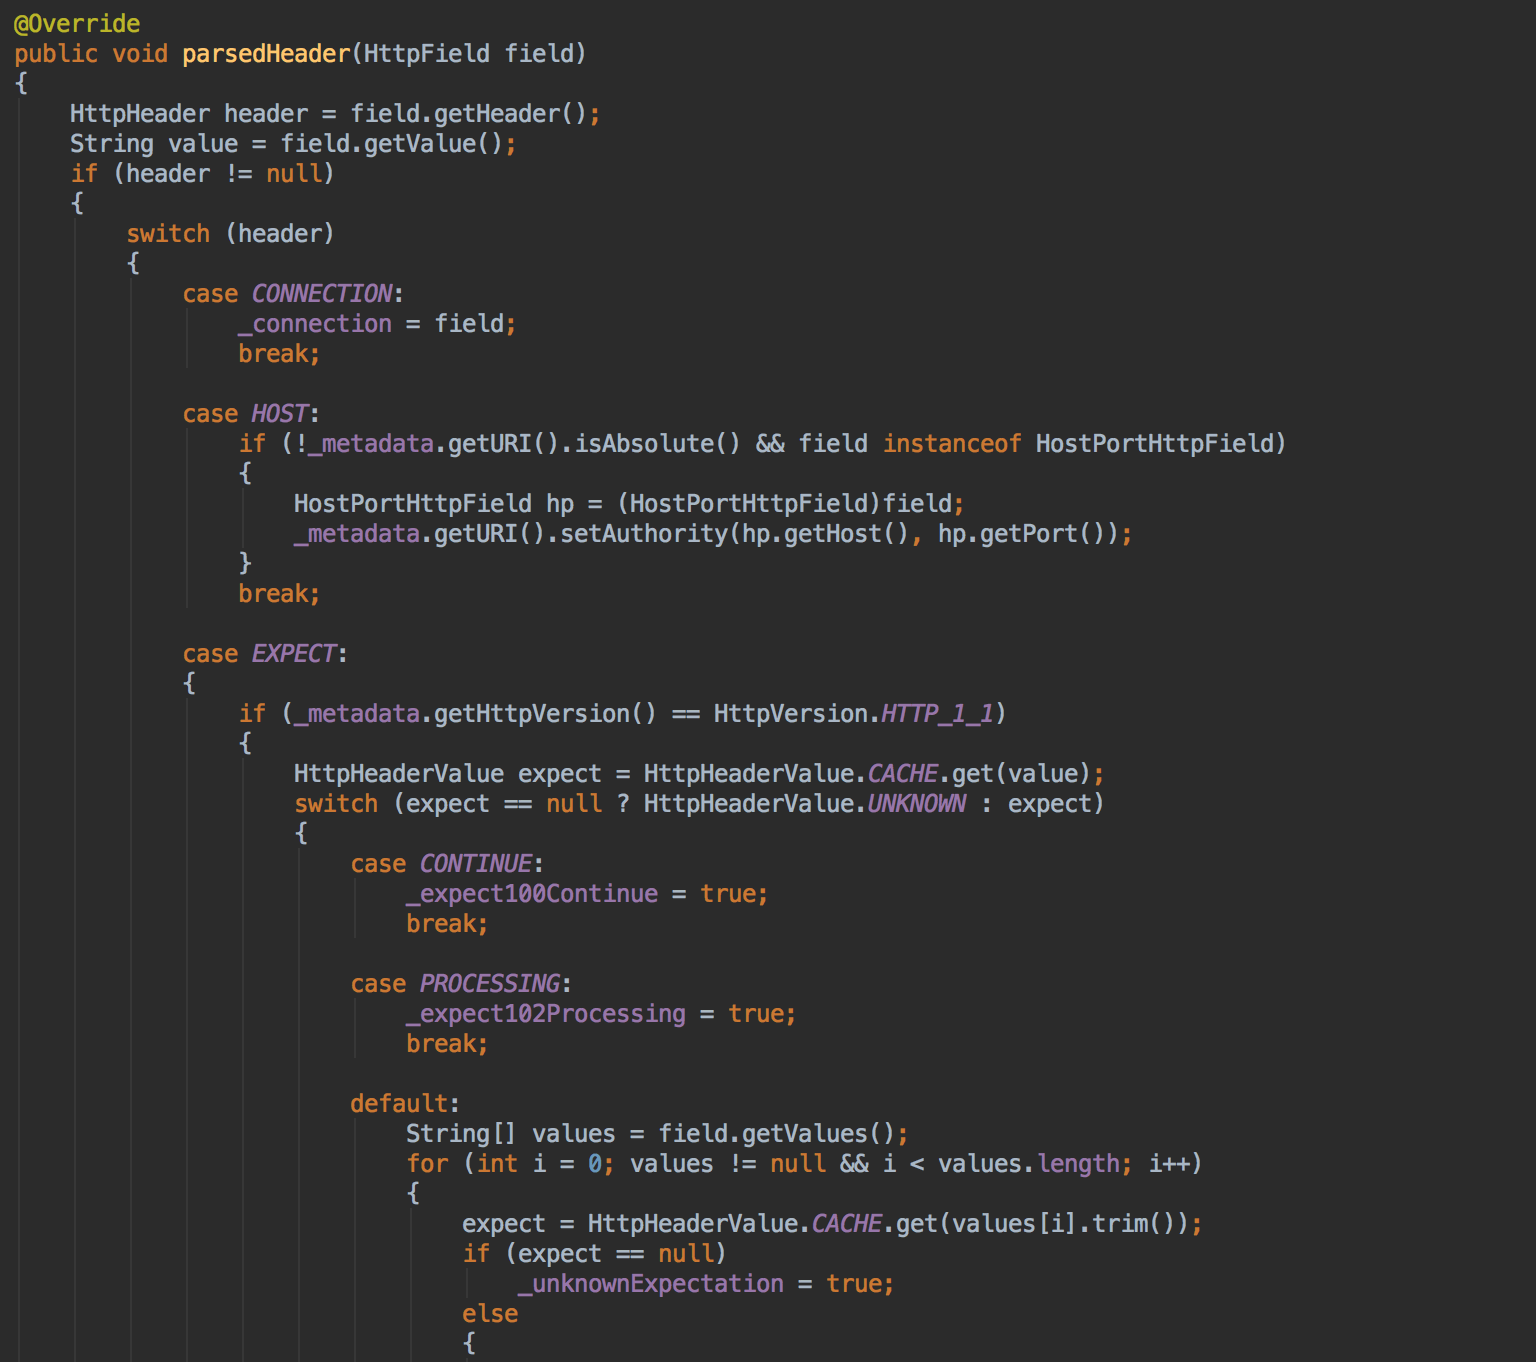Viewport: 1536px width, 1362px height.
Task: Click field.getValues() call
Action: [x=776, y=1133]
